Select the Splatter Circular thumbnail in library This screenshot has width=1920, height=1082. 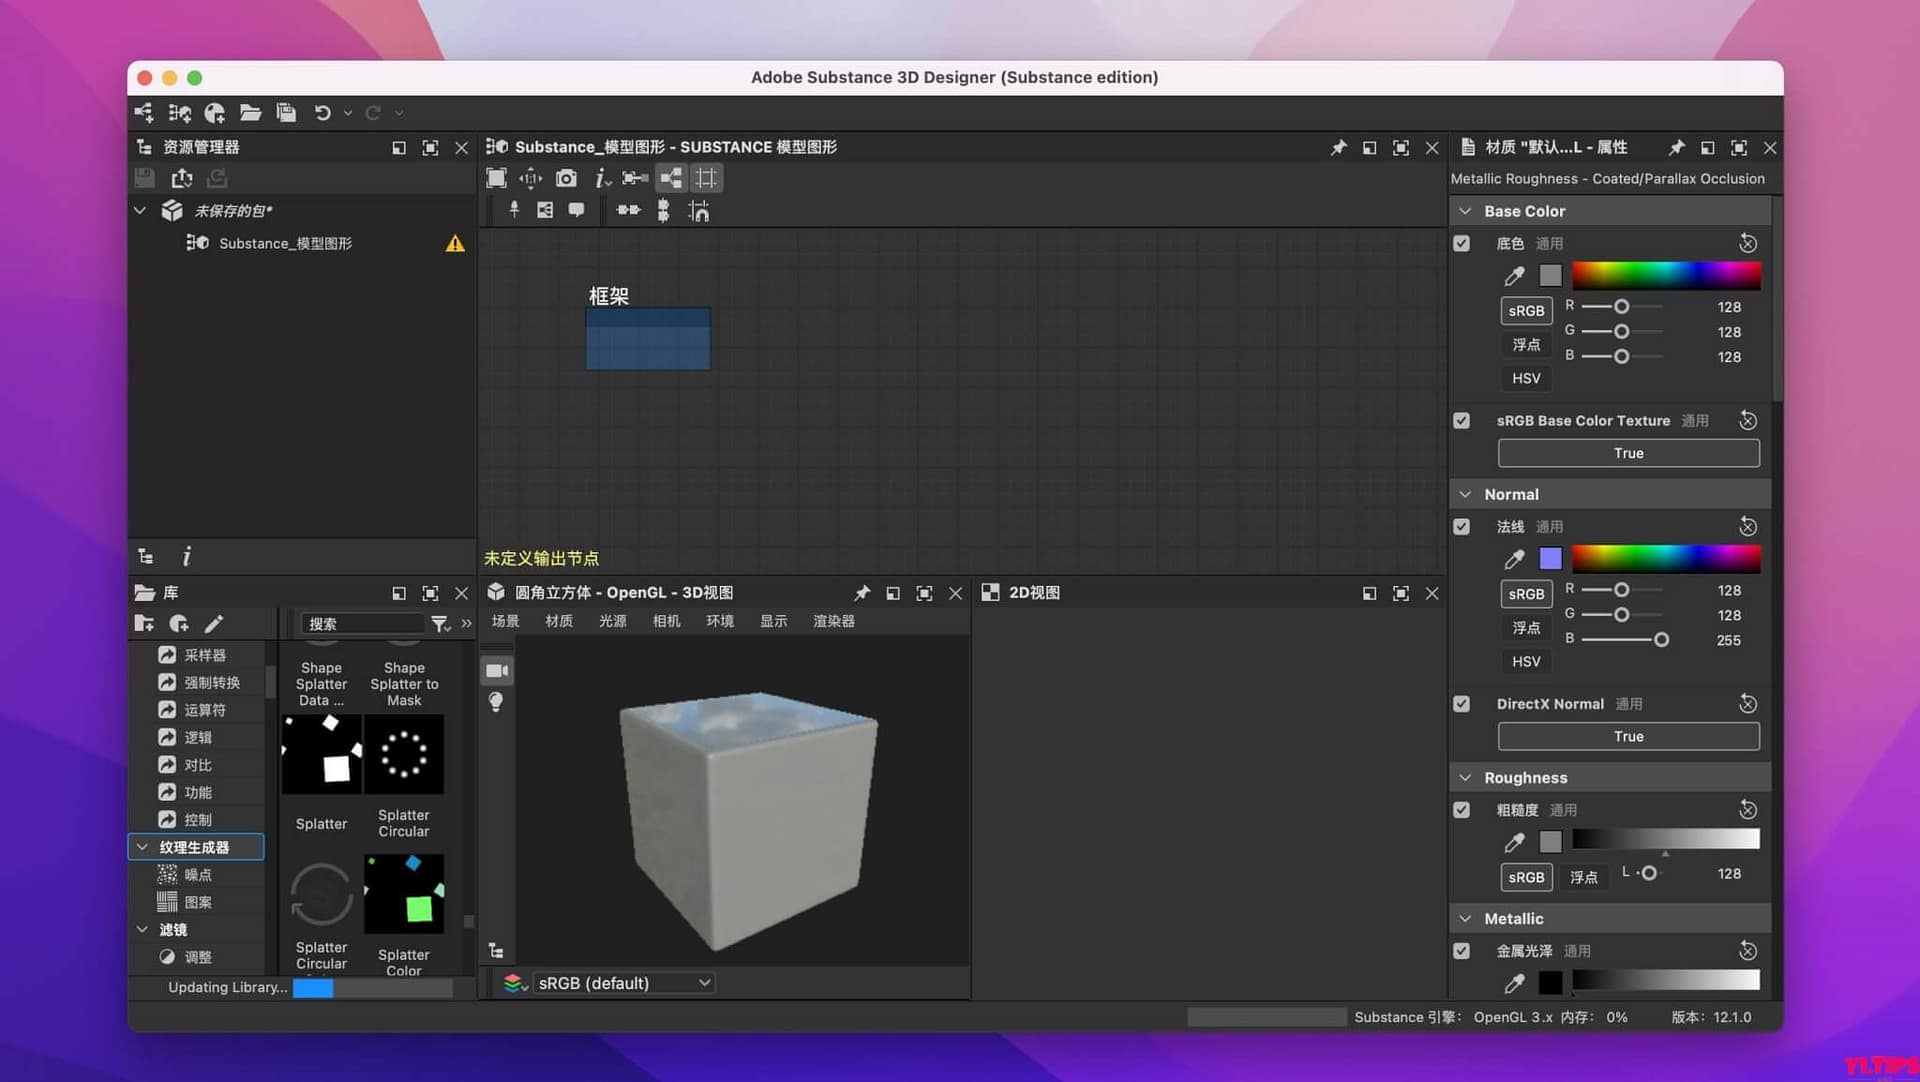click(404, 755)
